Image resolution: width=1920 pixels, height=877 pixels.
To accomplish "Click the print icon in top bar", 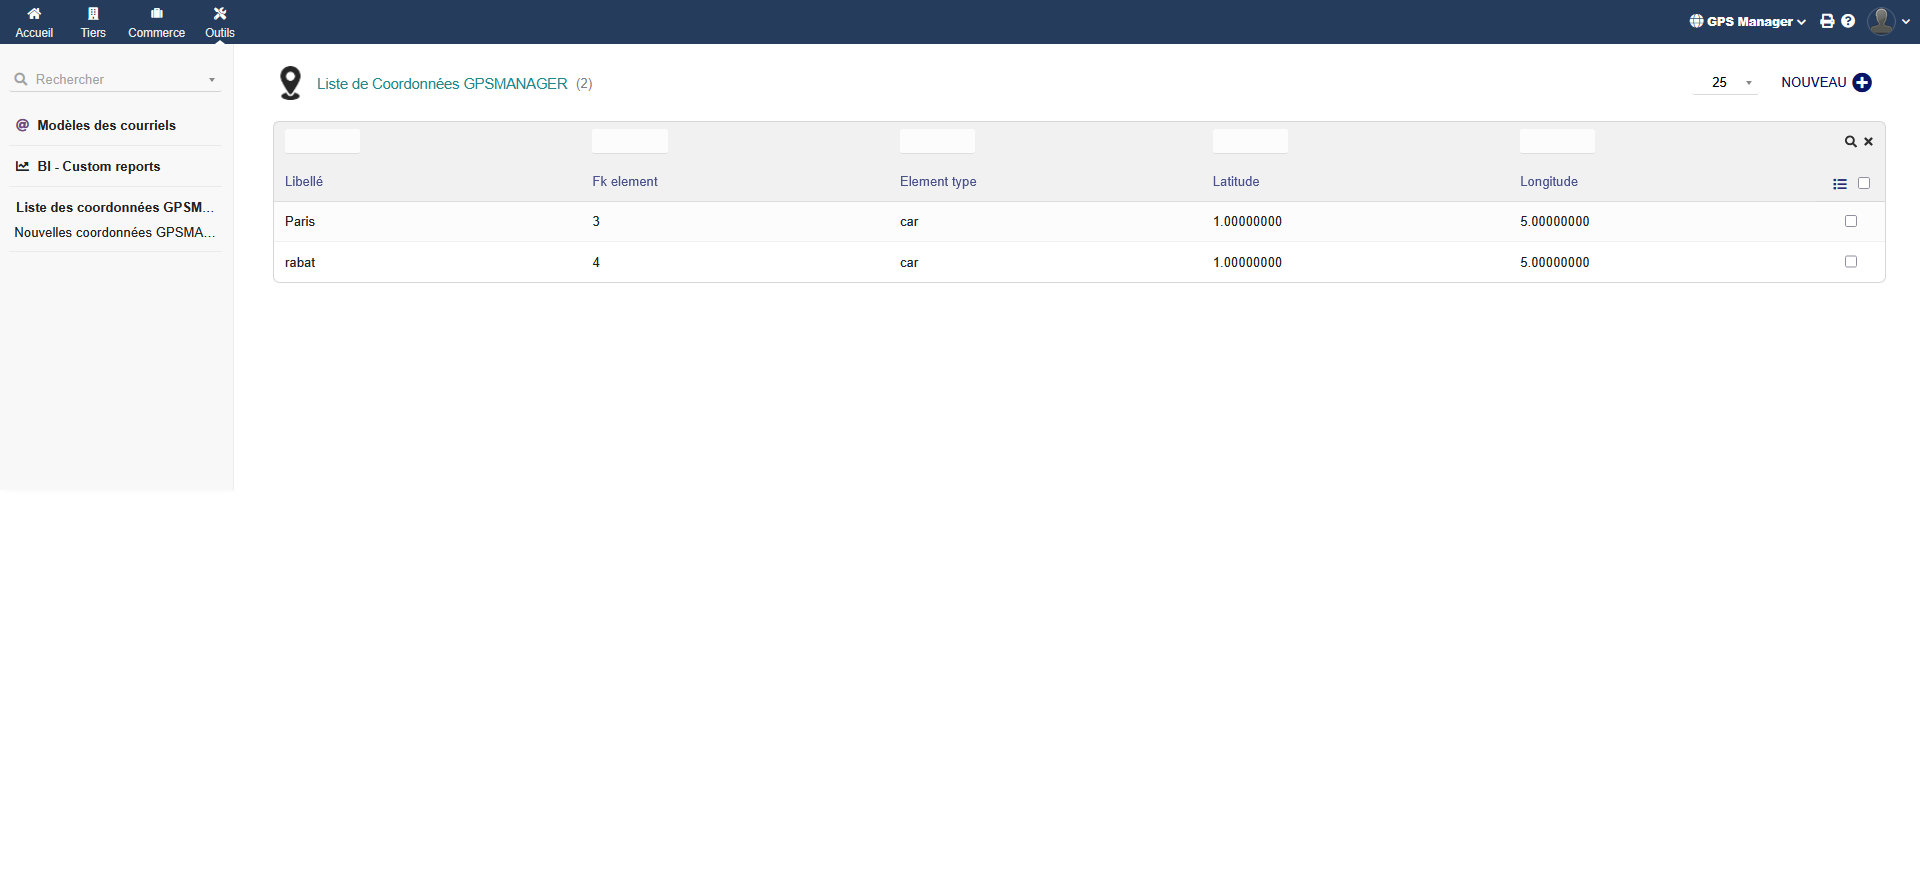I will 1827,21.
